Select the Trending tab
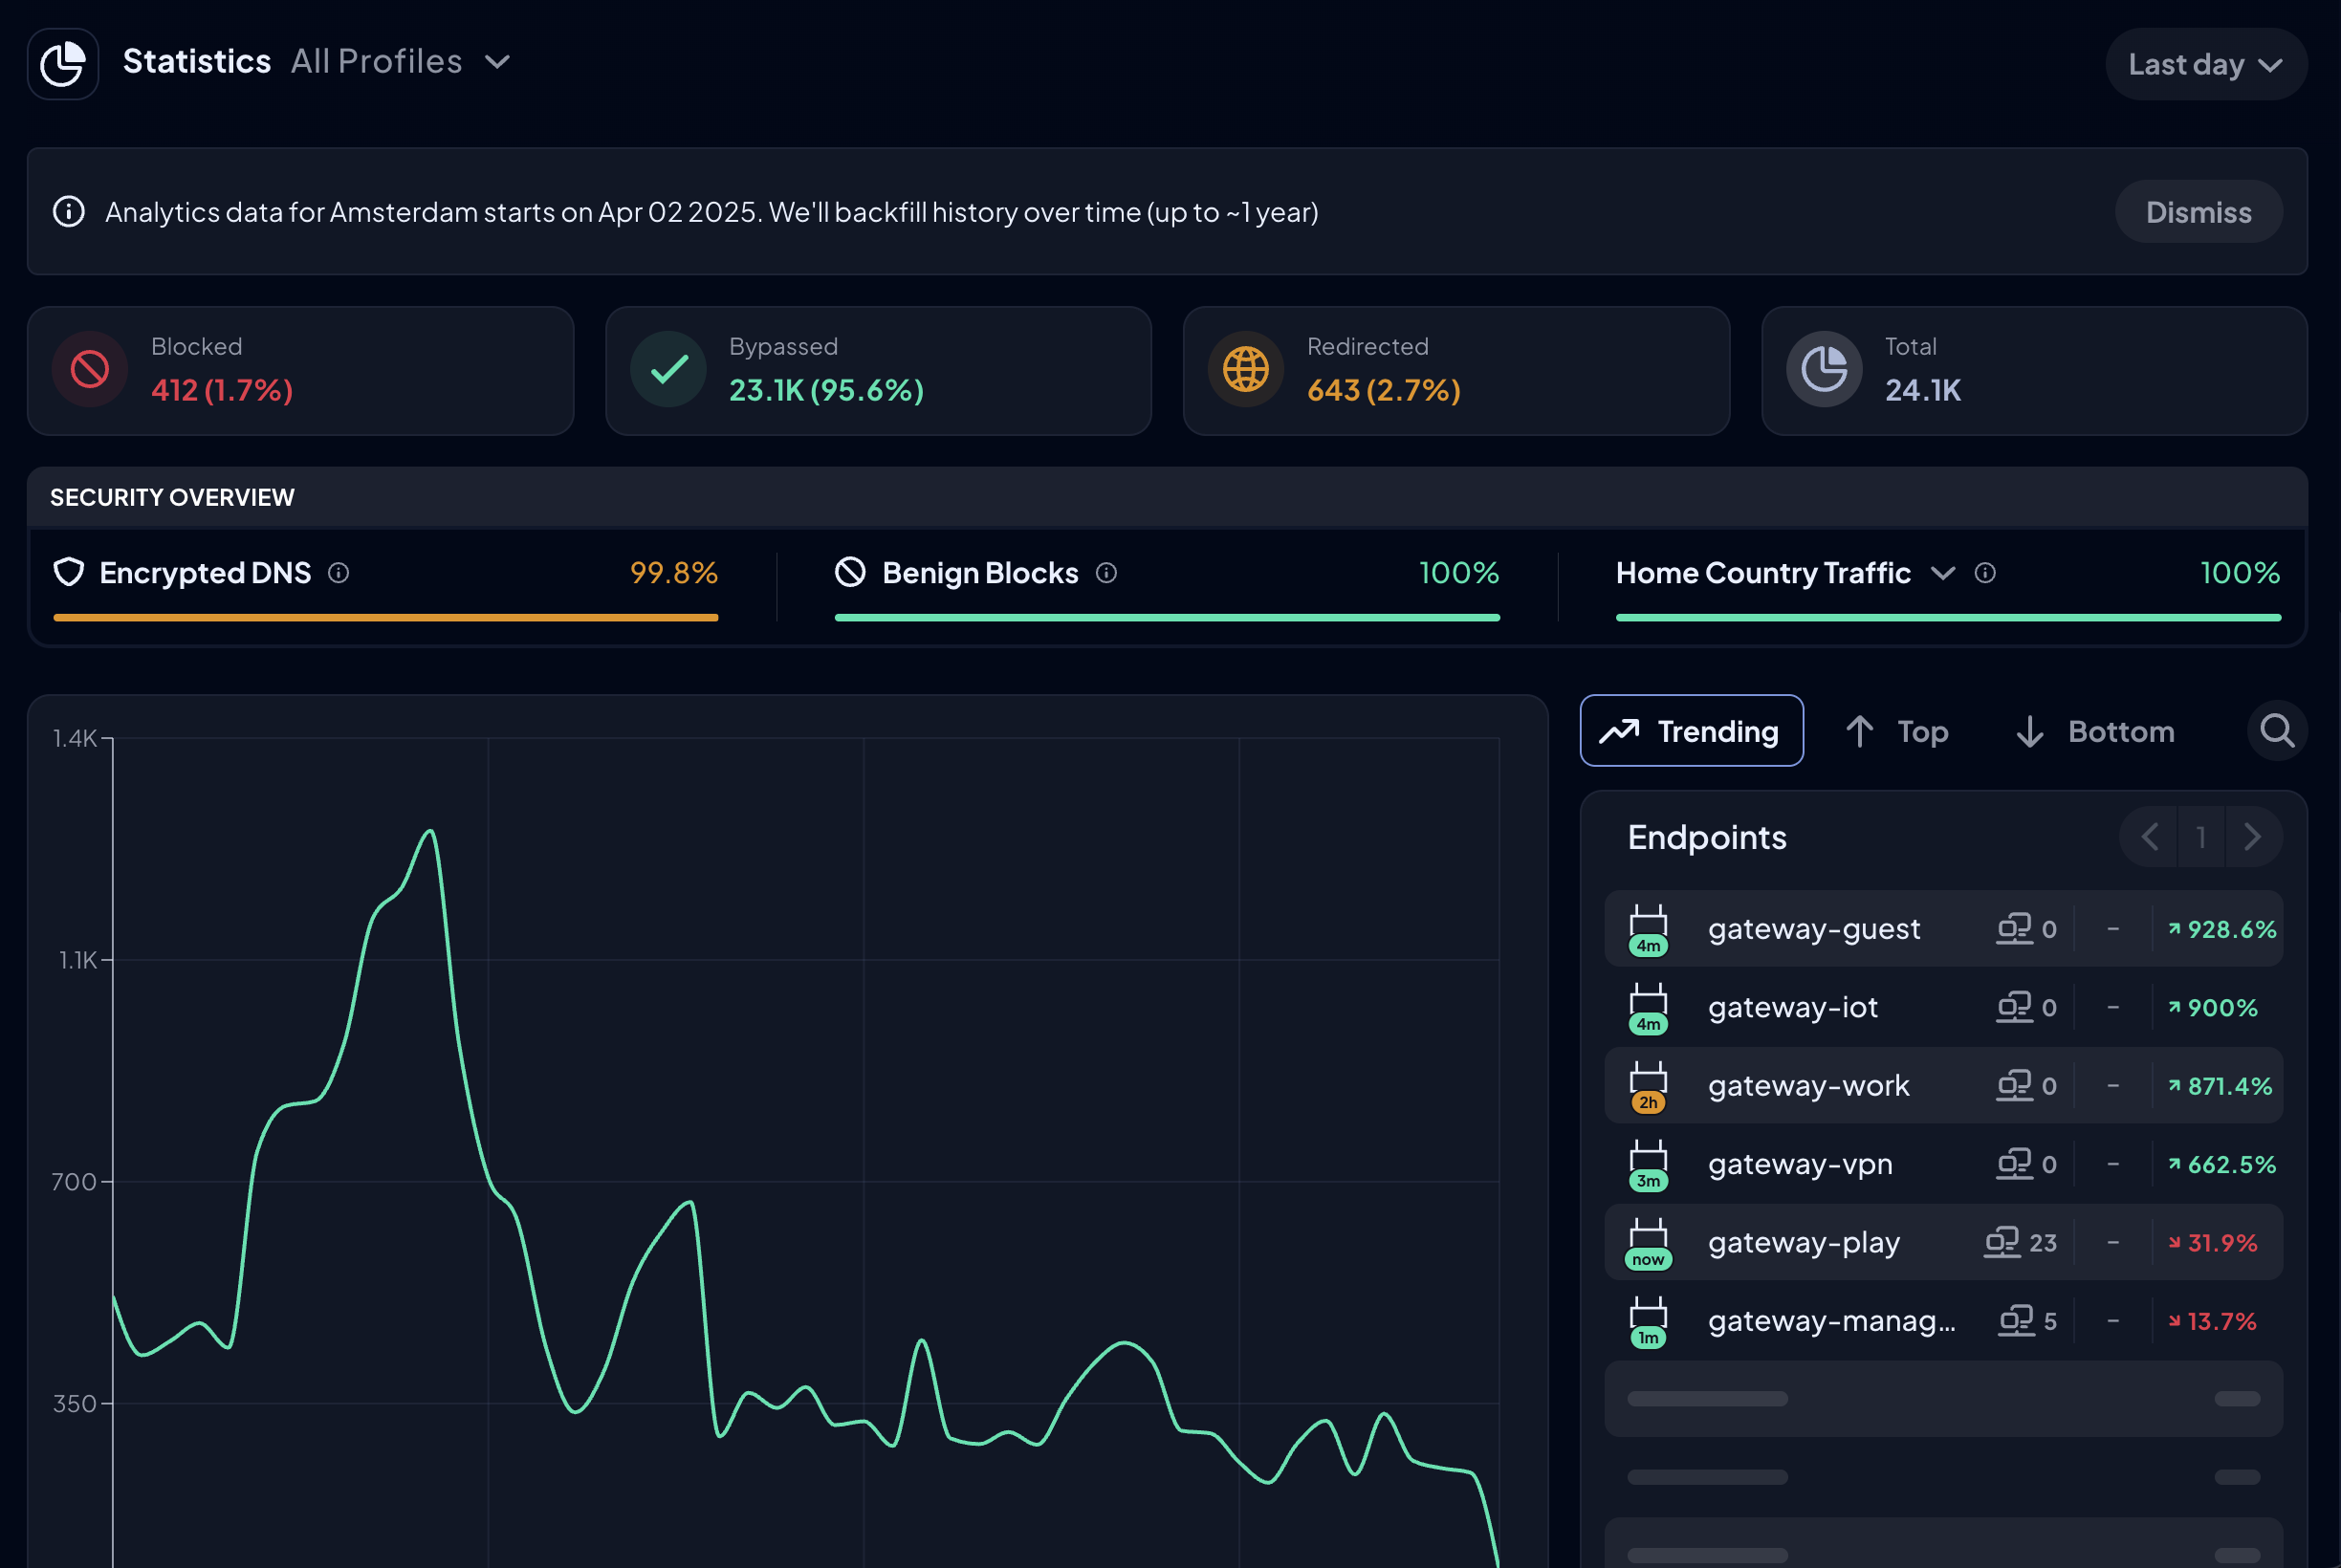The image size is (2341, 1568). (1691, 731)
